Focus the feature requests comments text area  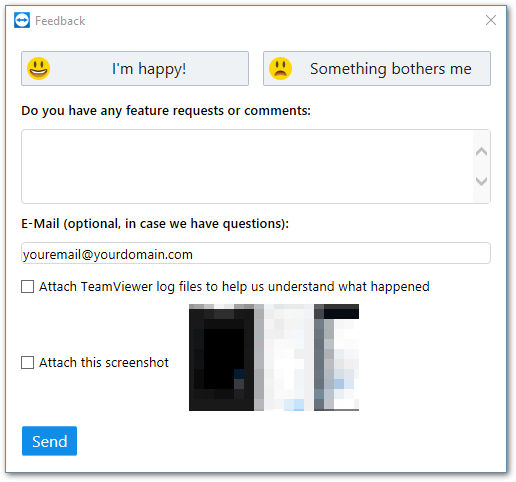tap(247, 167)
